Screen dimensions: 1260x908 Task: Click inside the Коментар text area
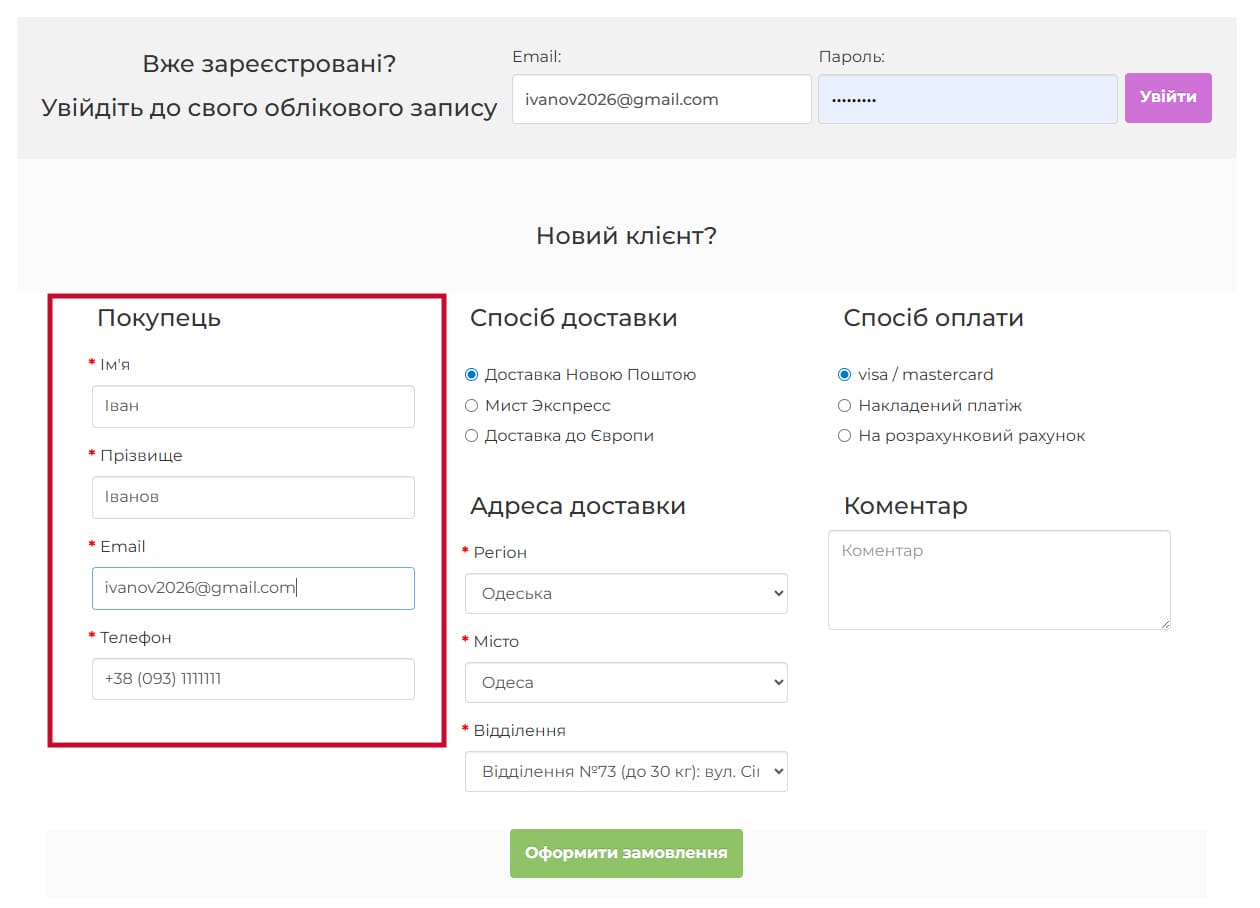tap(998, 580)
